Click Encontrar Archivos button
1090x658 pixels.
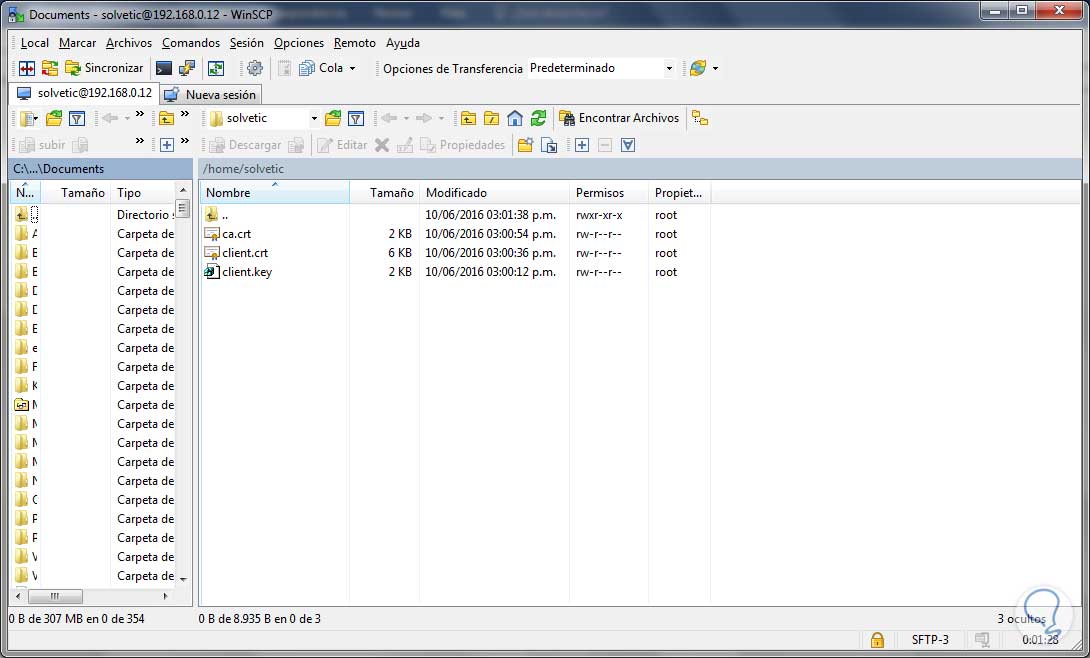pyautogui.click(x=619, y=119)
